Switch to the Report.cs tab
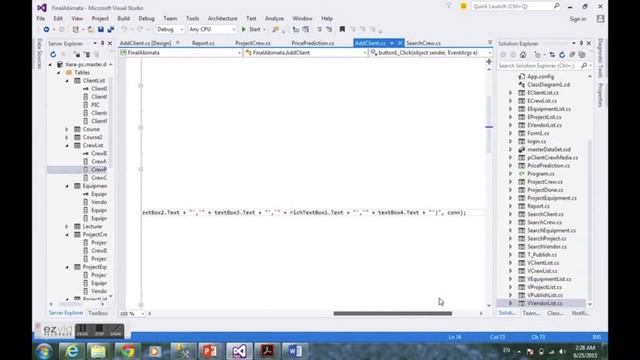Viewport: 640px width, 360px height. pyautogui.click(x=203, y=43)
